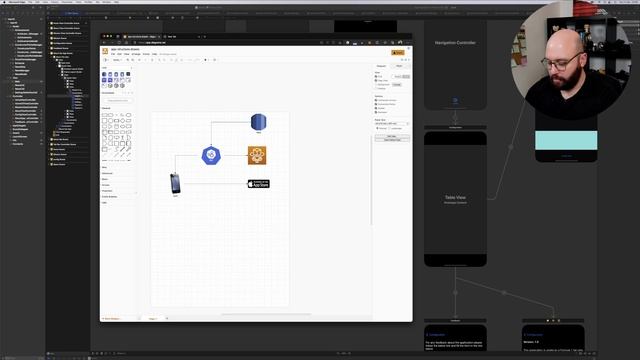The image size is (640, 360).
Task: Collapse the General shapes section
Action: [106, 108]
